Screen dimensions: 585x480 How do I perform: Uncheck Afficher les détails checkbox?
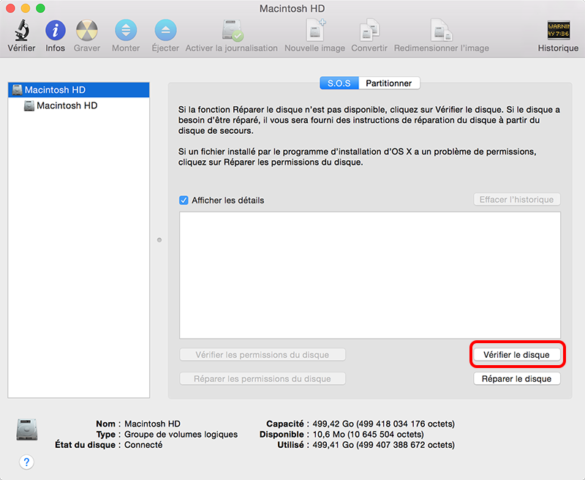coord(184,200)
